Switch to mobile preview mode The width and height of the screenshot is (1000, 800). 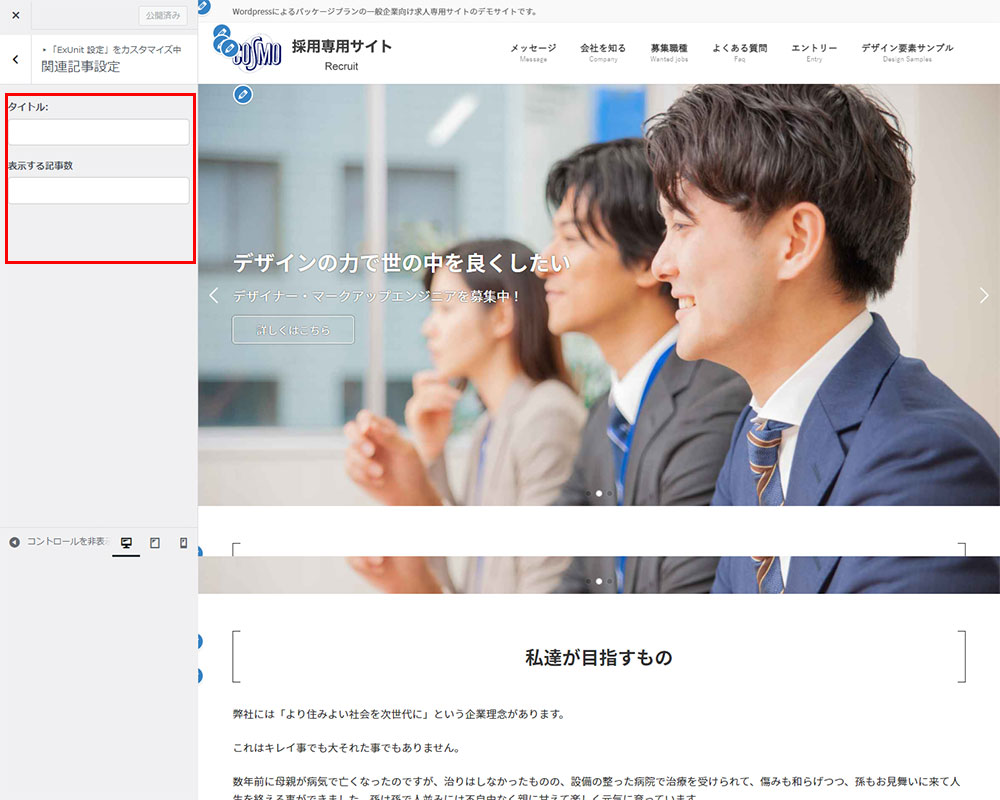tap(183, 542)
